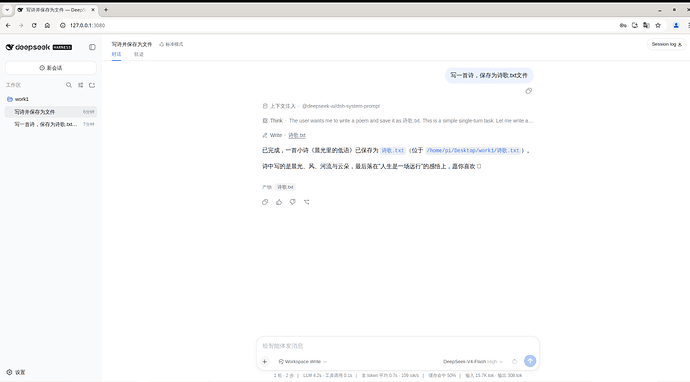Click the 缓存命中 50% status text
690x382 pixels.
[x=442, y=375]
